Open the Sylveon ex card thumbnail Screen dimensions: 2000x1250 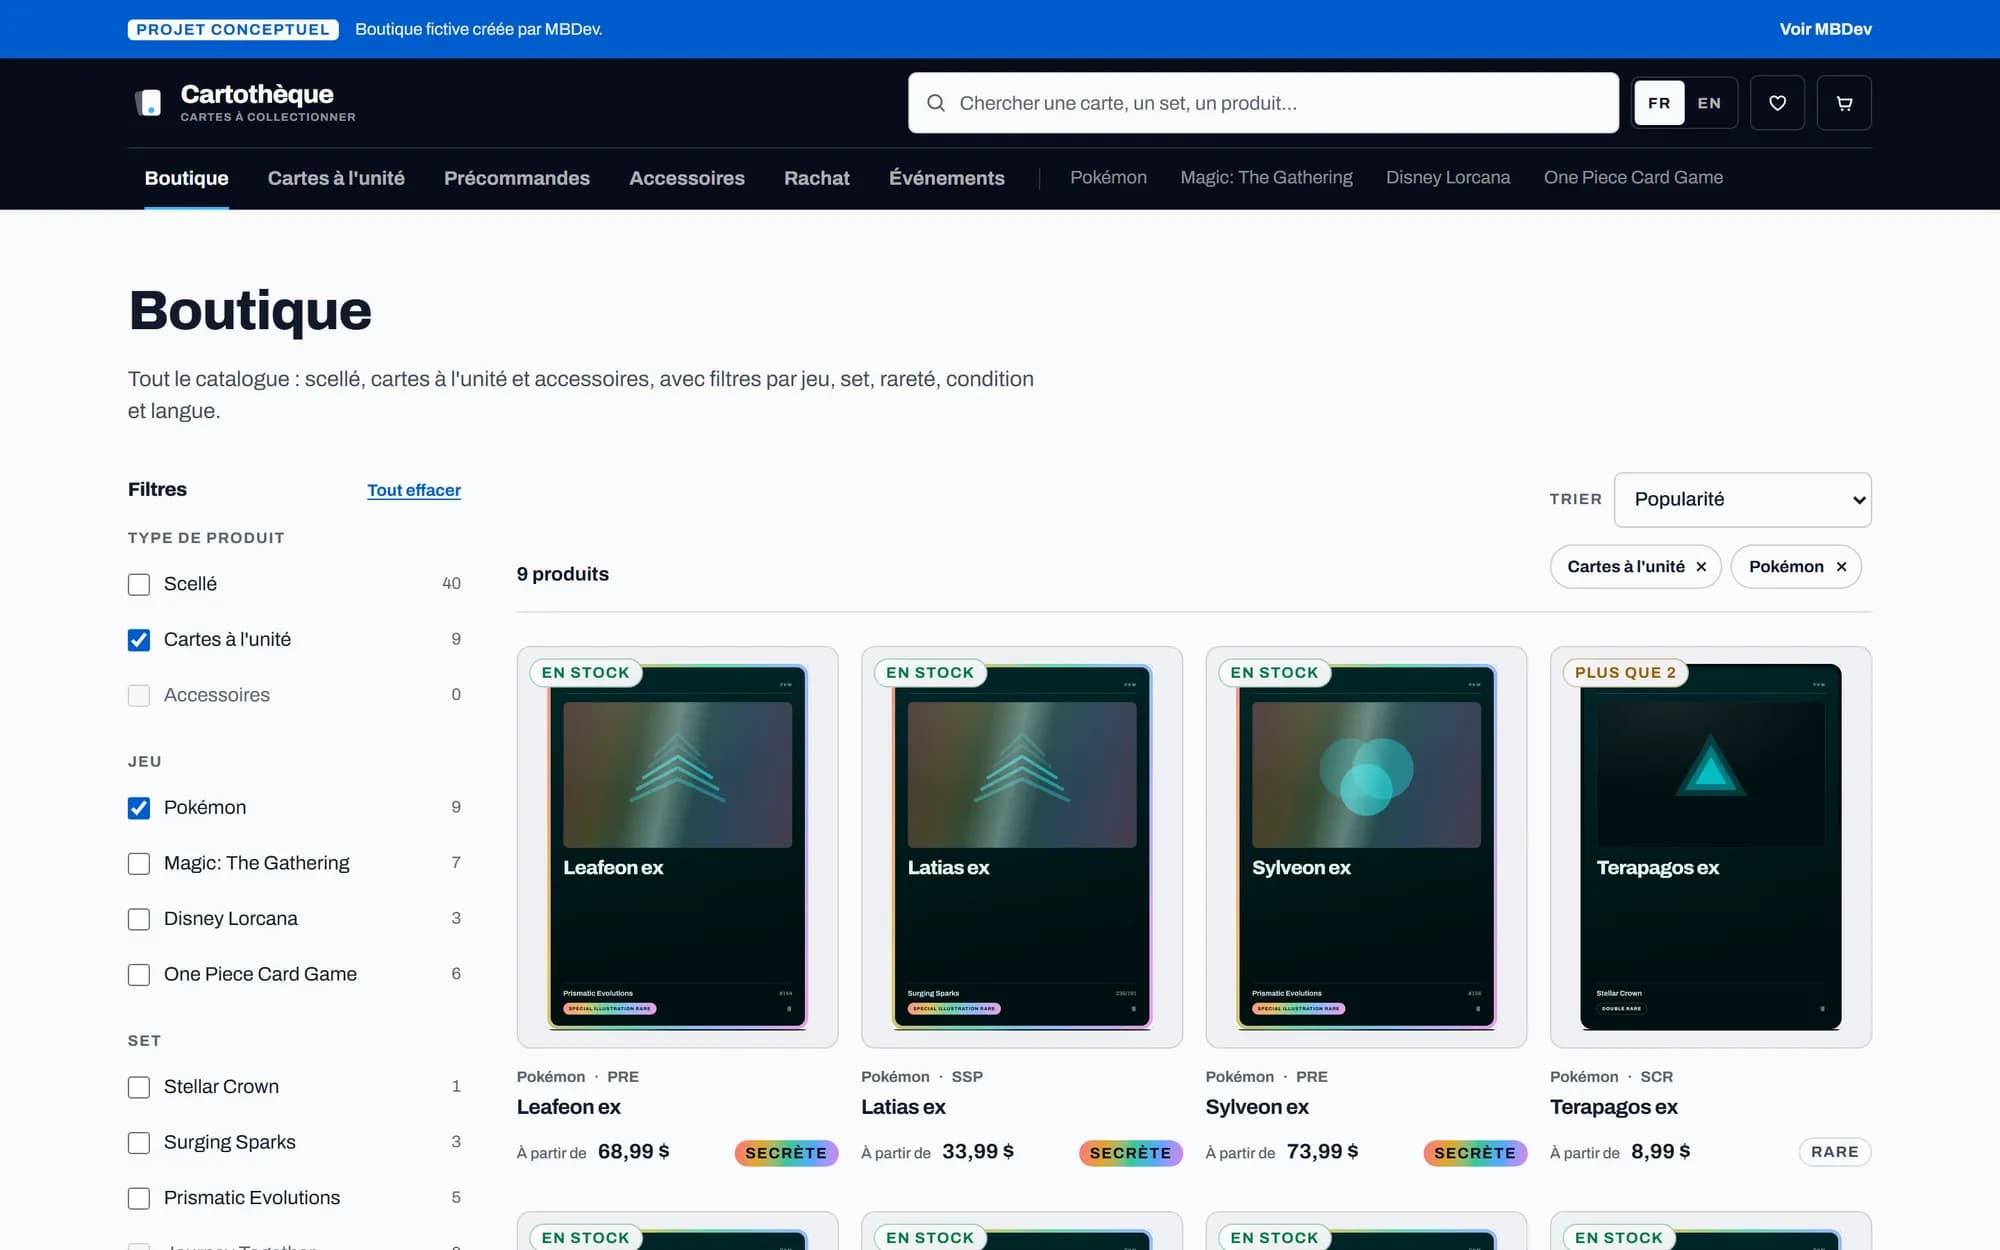[x=1366, y=847]
